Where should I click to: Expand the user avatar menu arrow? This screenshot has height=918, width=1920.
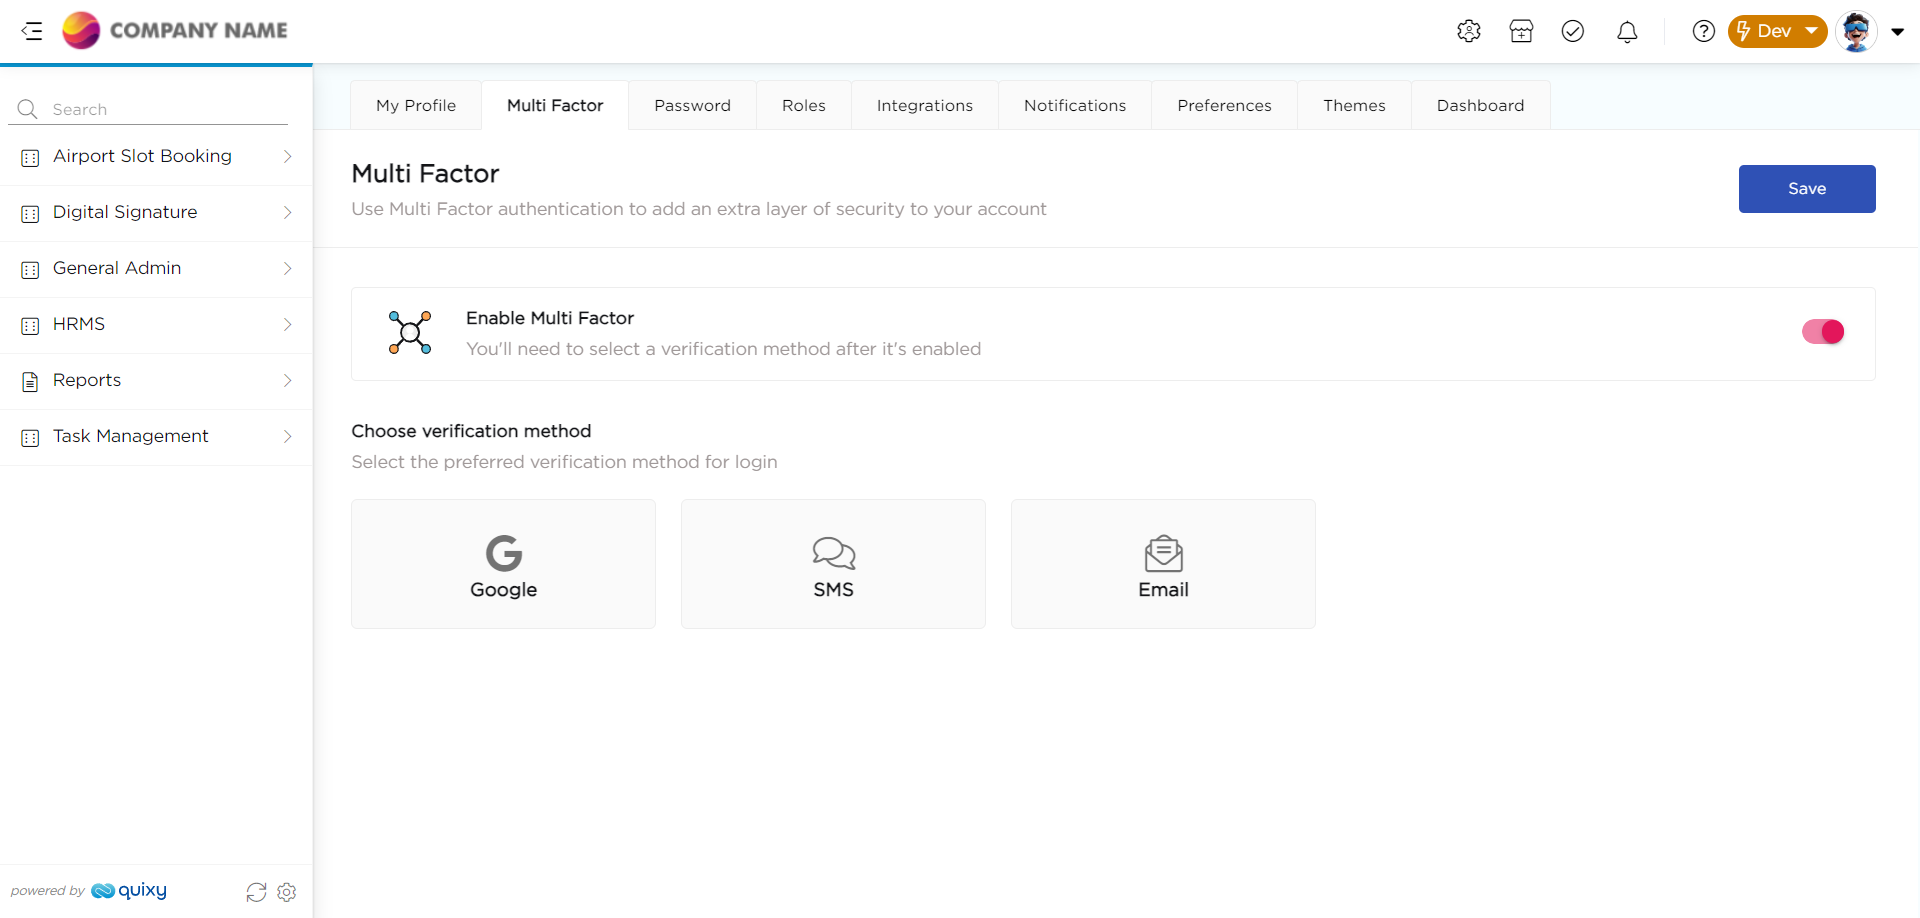(x=1897, y=31)
